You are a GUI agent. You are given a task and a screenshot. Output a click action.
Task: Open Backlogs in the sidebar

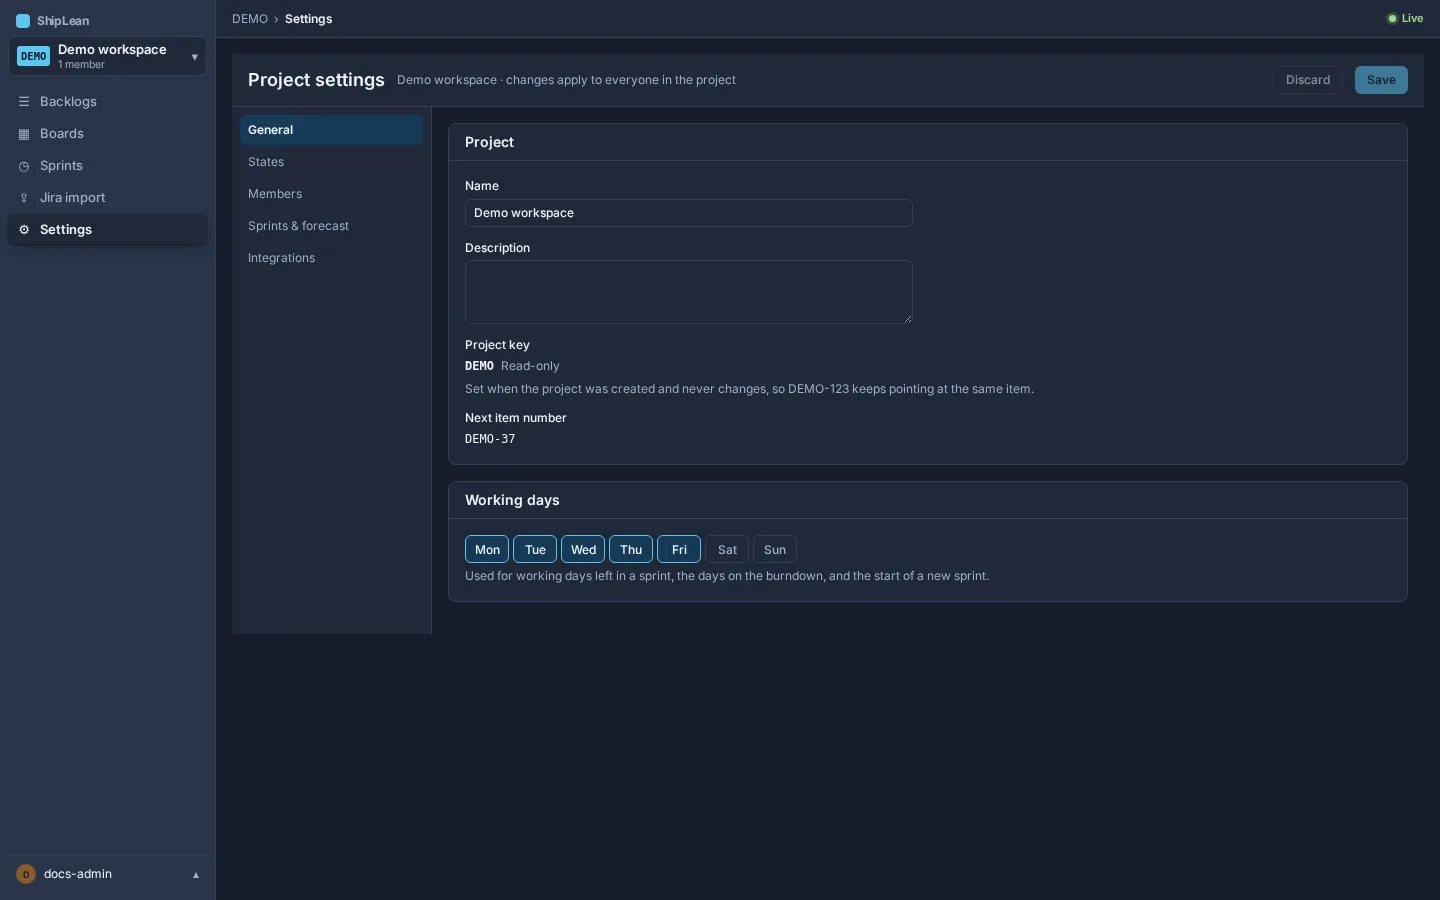108,102
